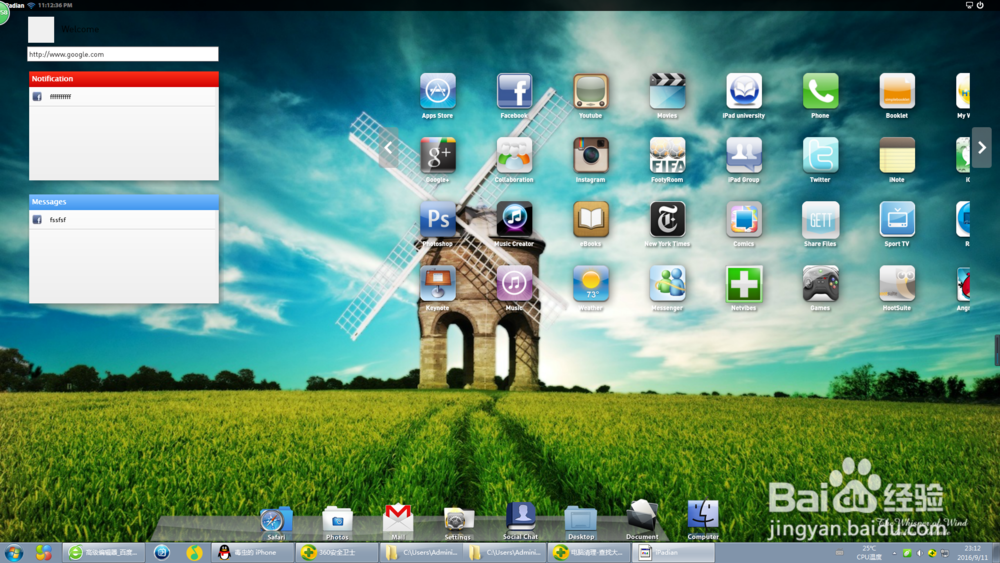Switch to 360安全卫士 taskbar window

(x=336, y=553)
